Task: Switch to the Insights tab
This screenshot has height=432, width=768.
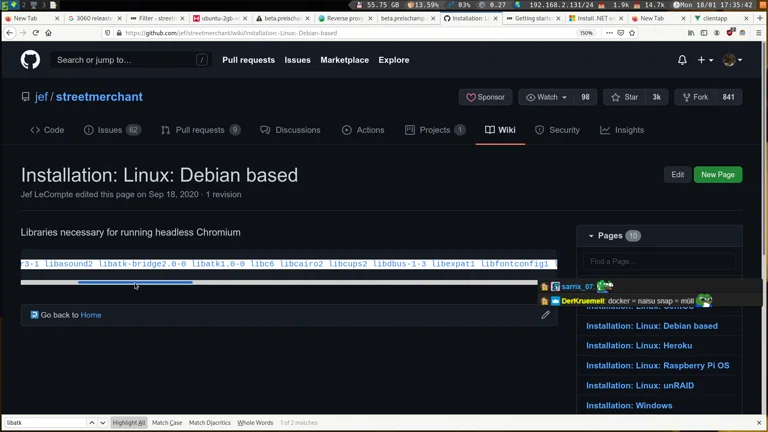Action: (x=622, y=130)
